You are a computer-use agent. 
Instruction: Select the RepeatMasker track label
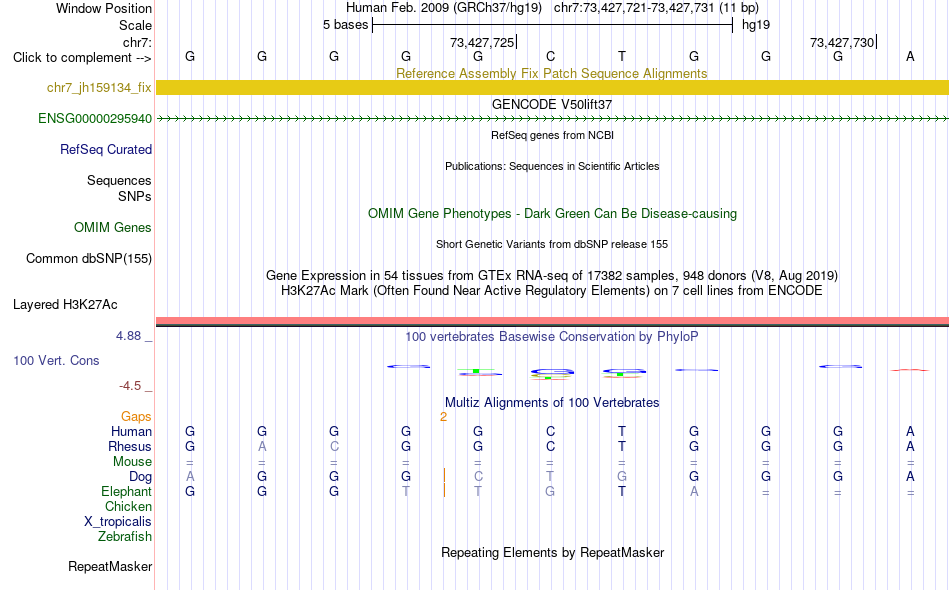tap(110, 567)
